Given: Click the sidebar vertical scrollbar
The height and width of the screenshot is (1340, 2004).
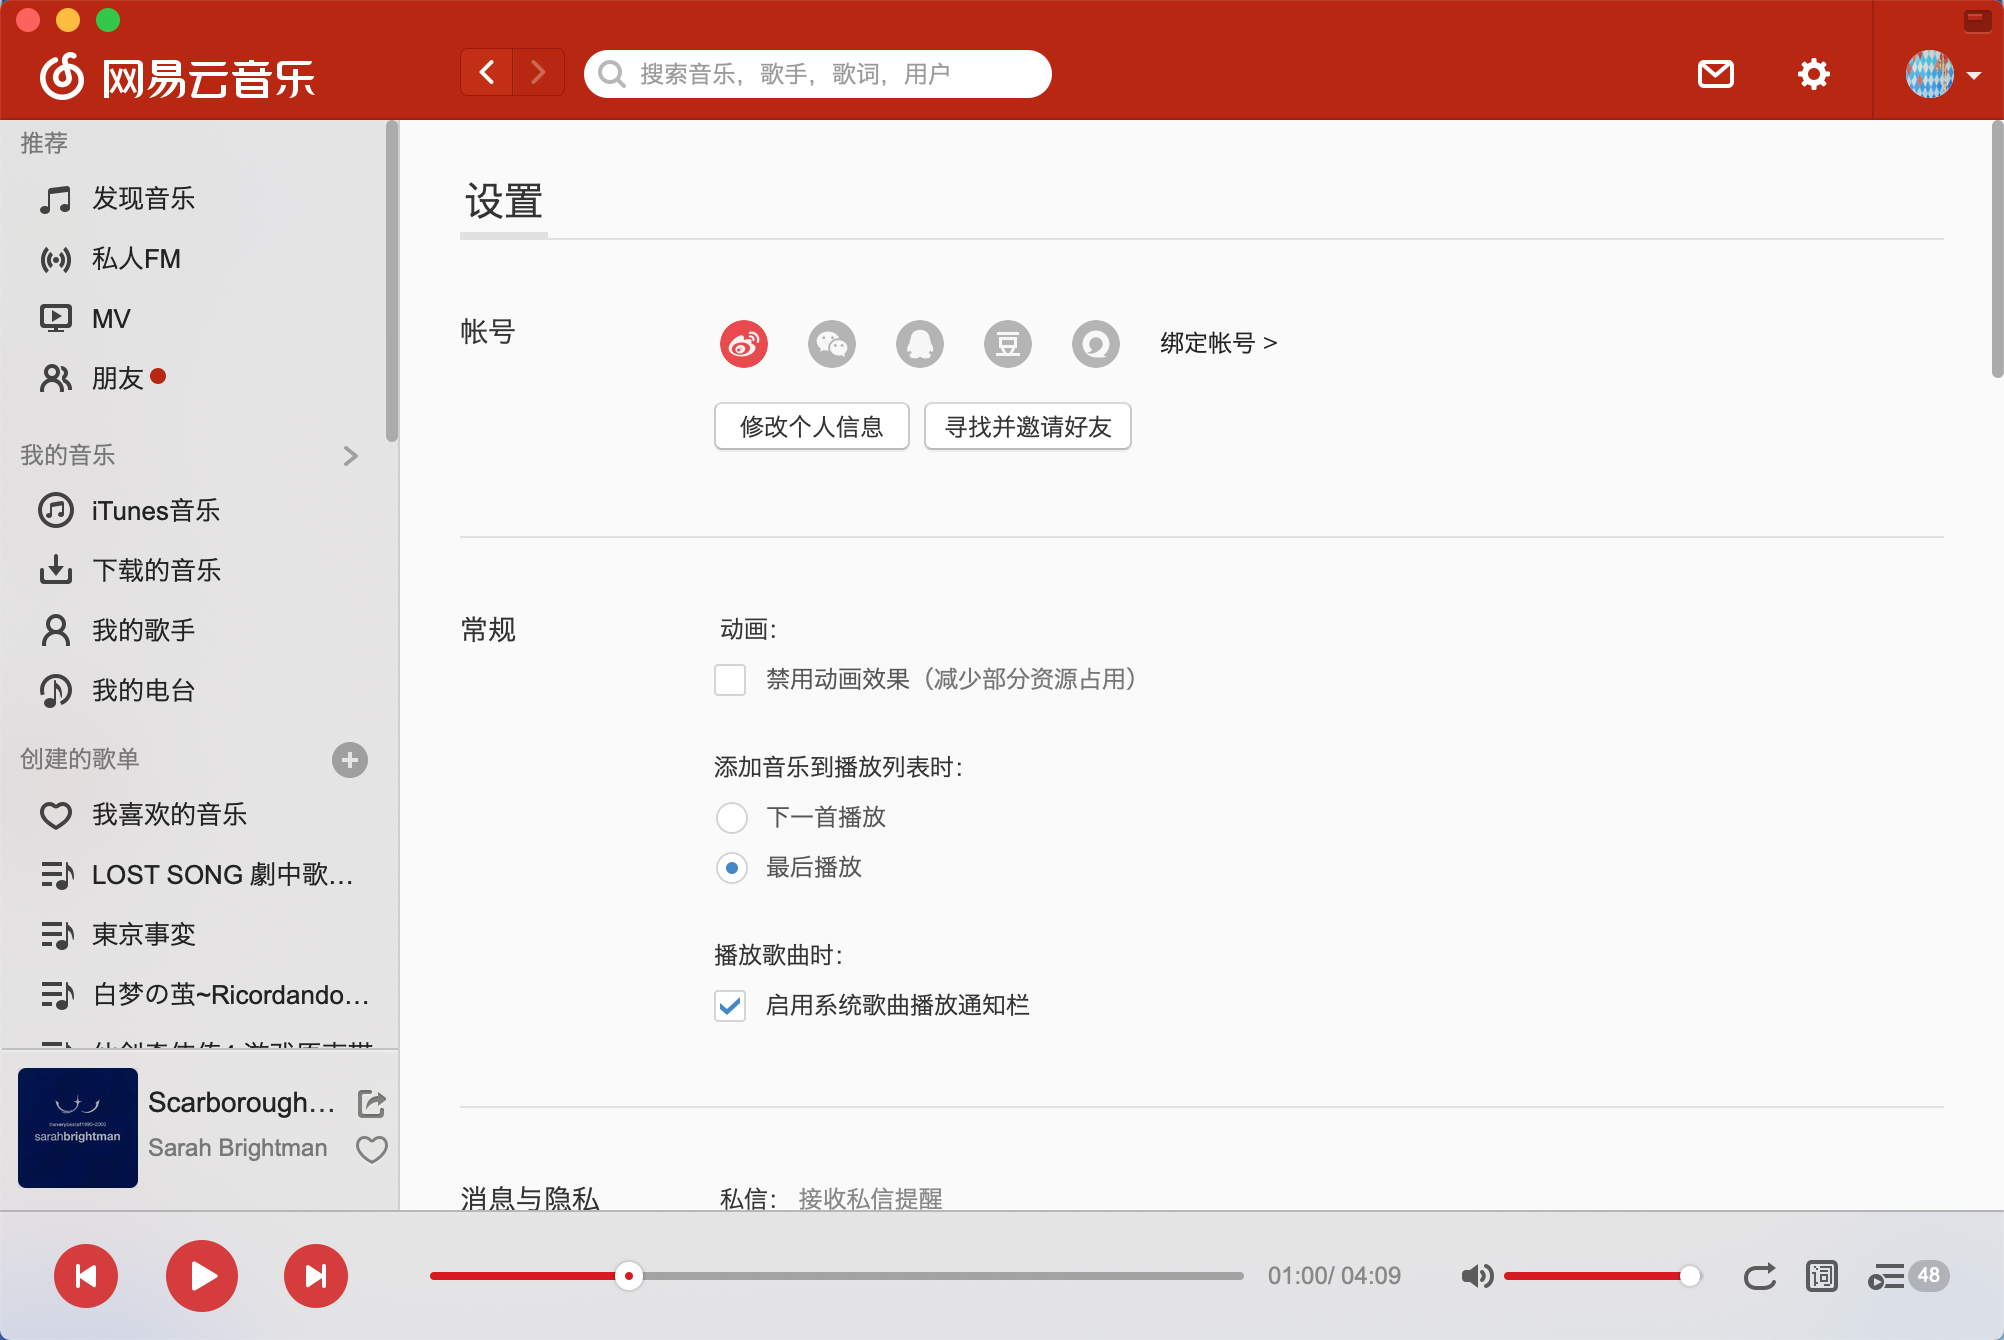Looking at the screenshot, I should pyautogui.click(x=392, y=281).
